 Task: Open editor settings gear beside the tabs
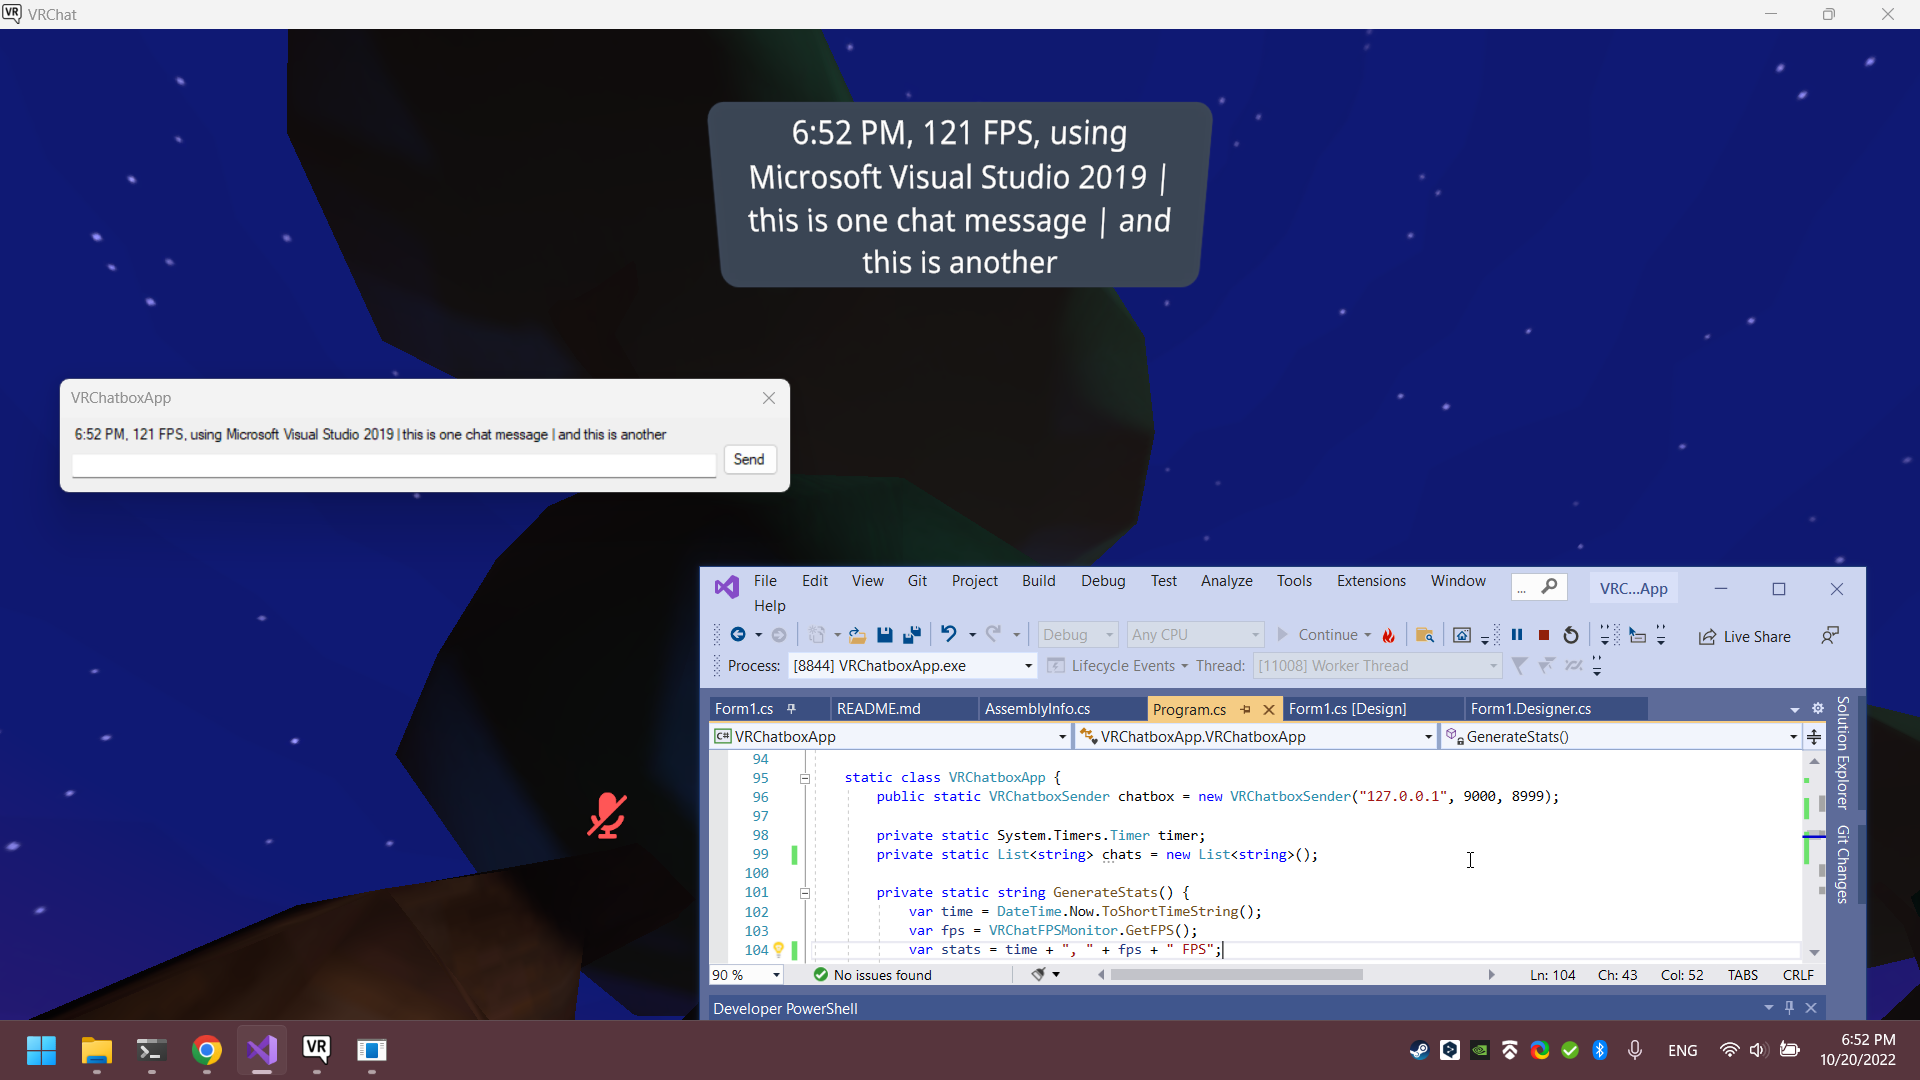click(x=1818, y=708)
